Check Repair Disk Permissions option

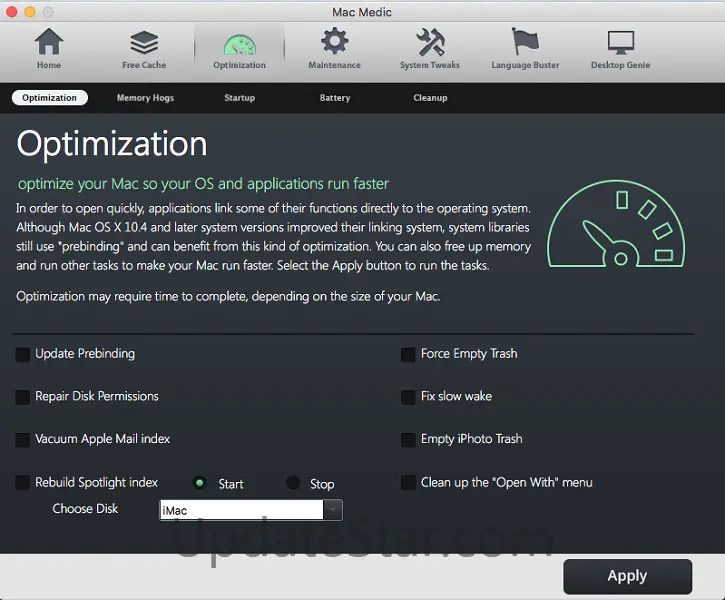click(23, 397)
